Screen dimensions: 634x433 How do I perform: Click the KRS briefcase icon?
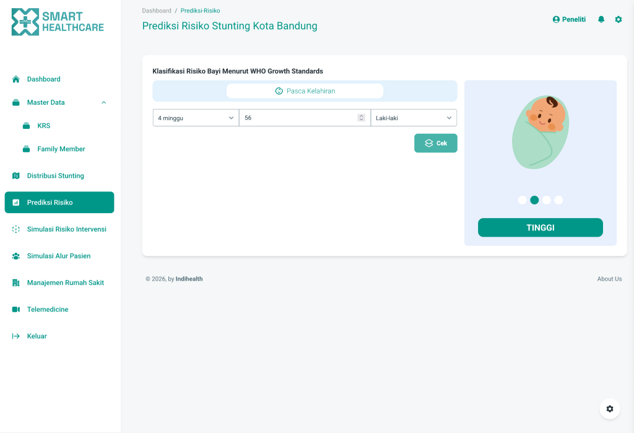[26, 126]
